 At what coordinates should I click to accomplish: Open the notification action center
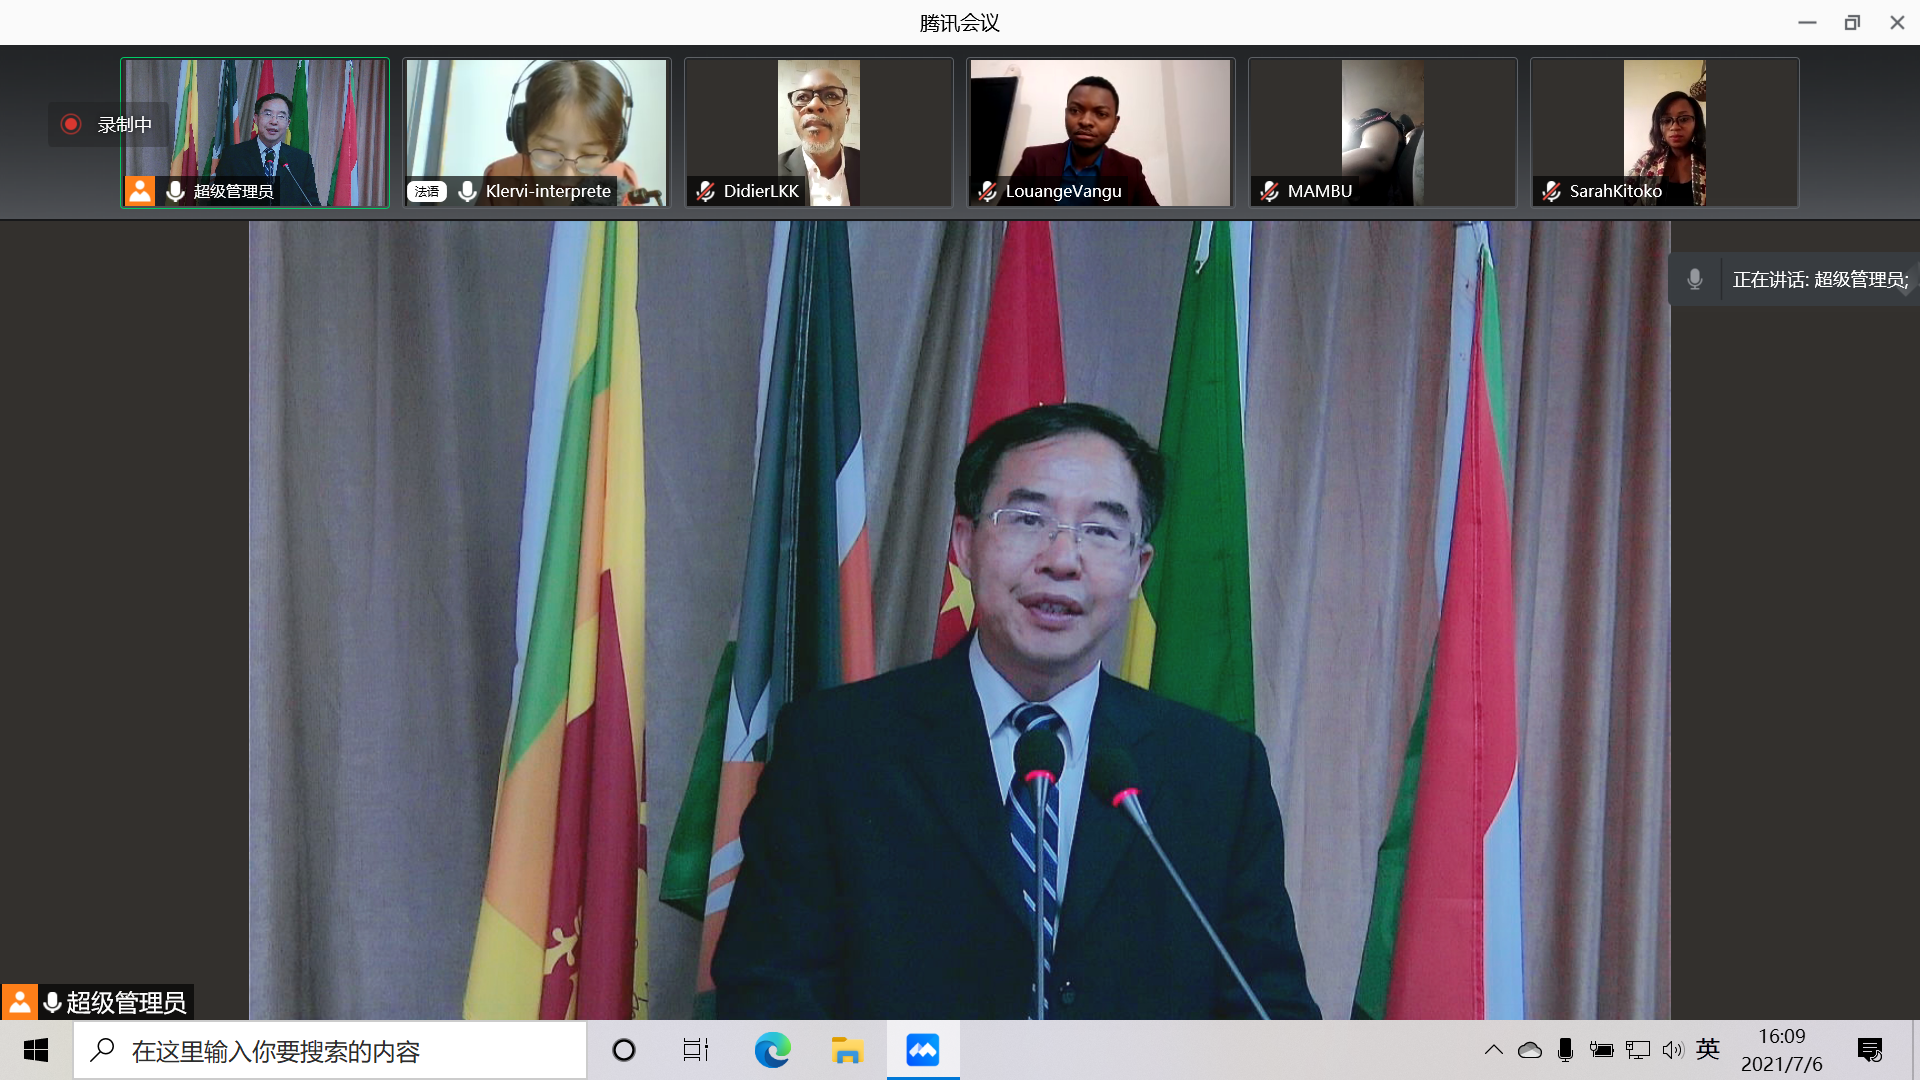click(1870, 1050)
